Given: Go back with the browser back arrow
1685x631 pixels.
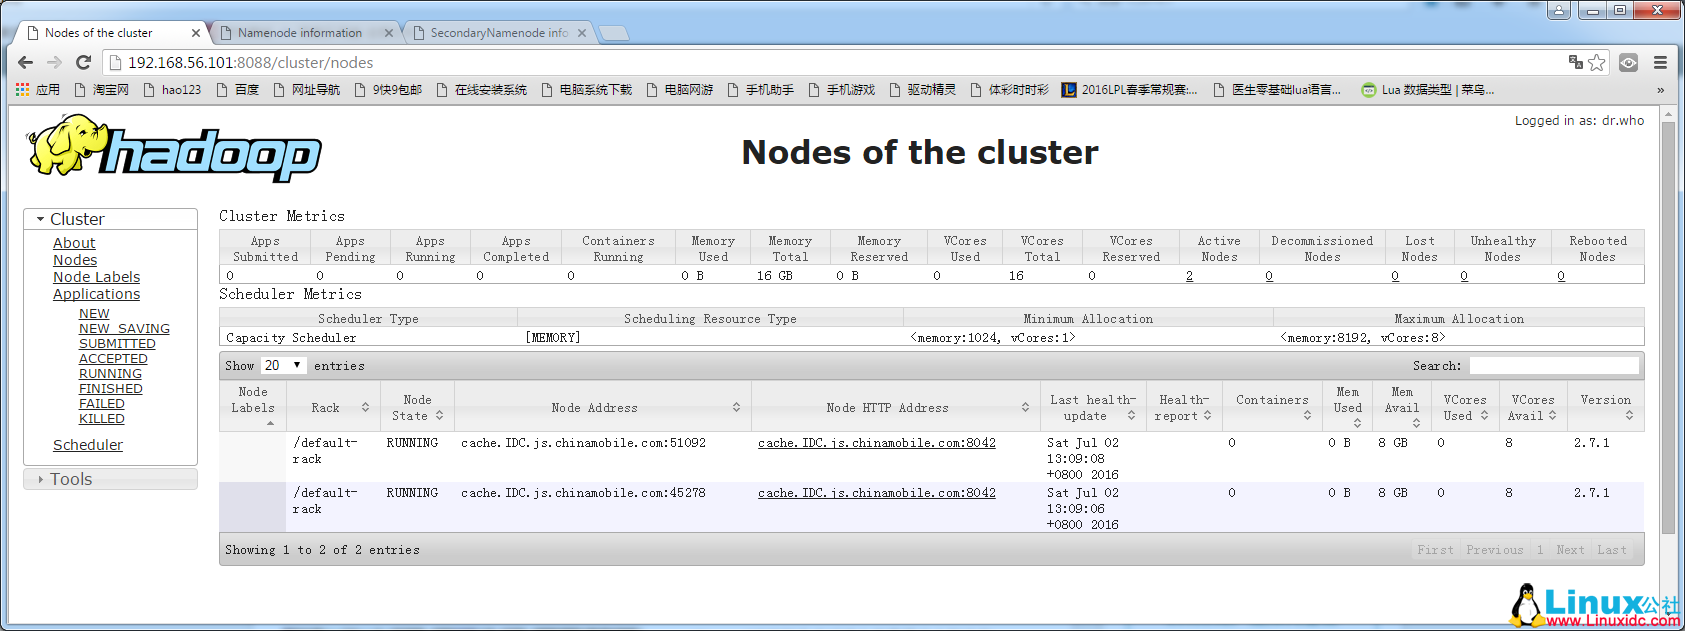Looking at the screenshot, I should point(26,62).
